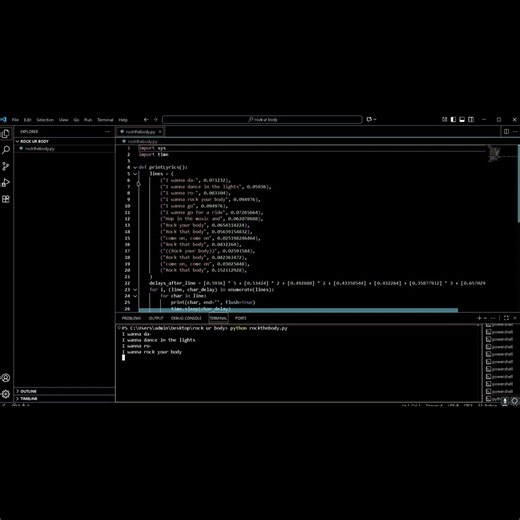Open the Edit menu

27,120
